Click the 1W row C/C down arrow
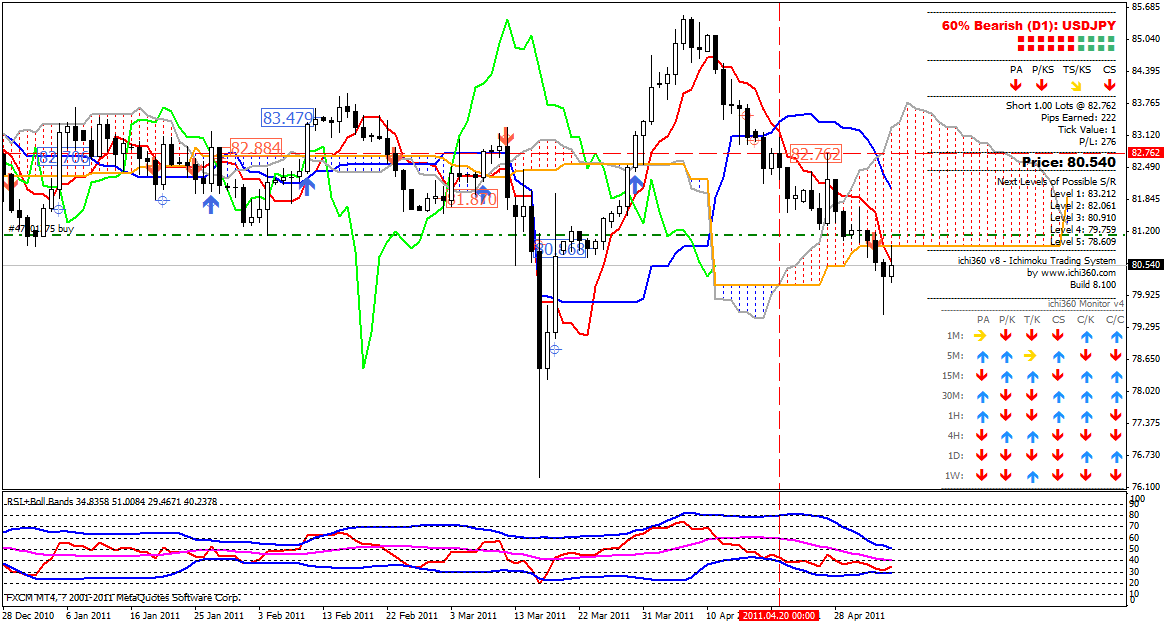The width and height of the screenshot is (1164, 623). 1115,475
